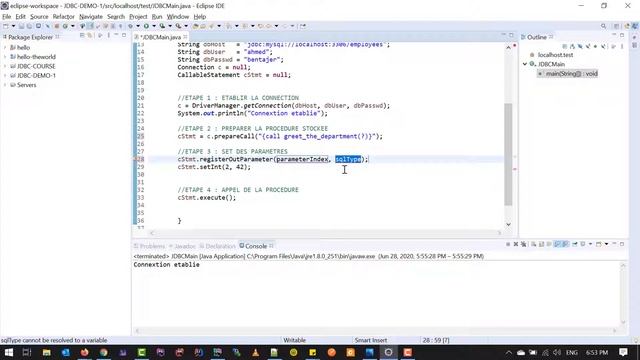Click the editor scroll down arrow

click(x=508, y=224)
